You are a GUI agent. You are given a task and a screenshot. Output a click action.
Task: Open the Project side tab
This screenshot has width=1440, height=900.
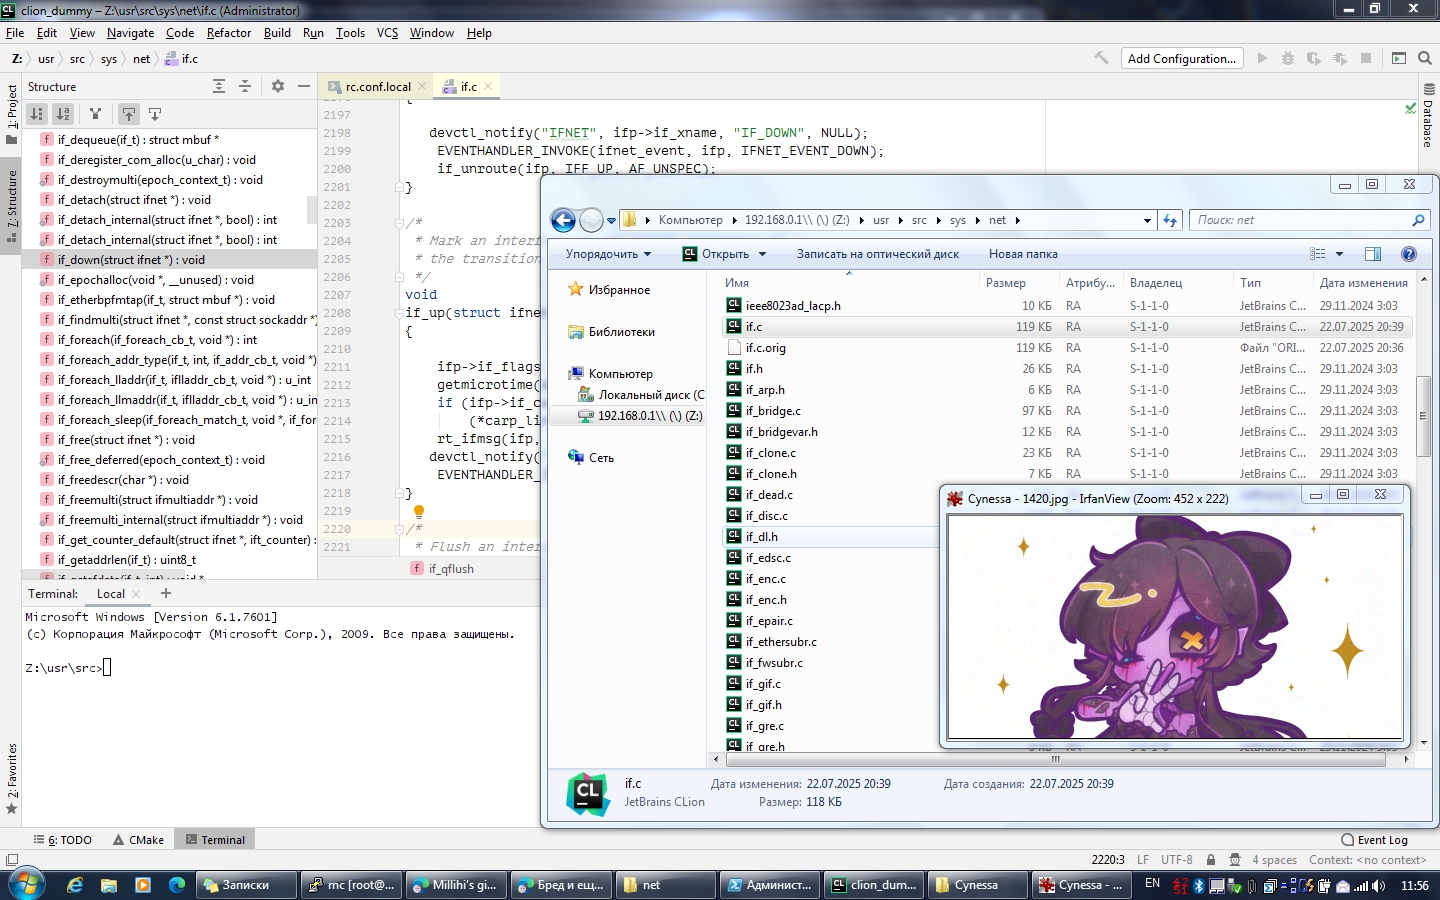pos(11,114)
